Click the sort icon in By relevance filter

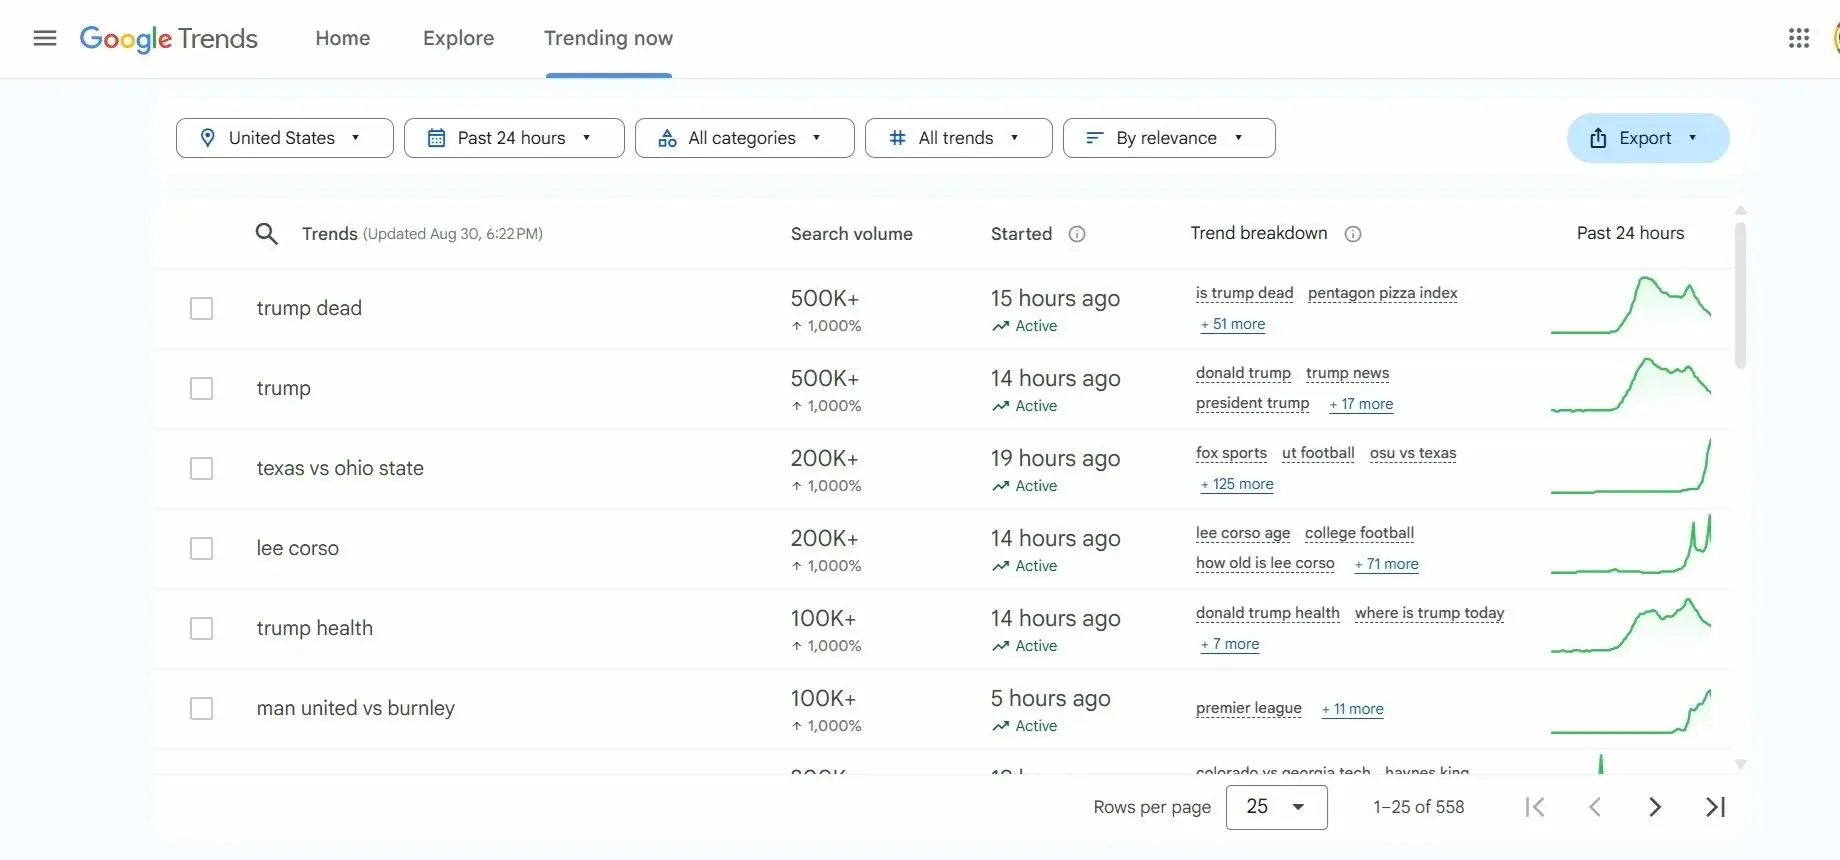click(x=1095, y=138)
